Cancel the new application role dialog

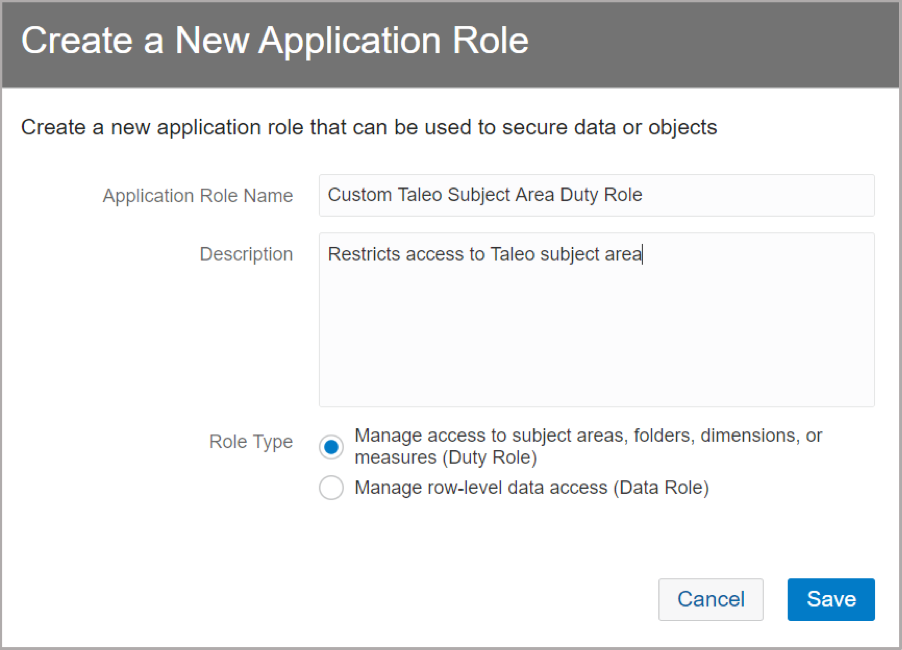coord(710,599)
